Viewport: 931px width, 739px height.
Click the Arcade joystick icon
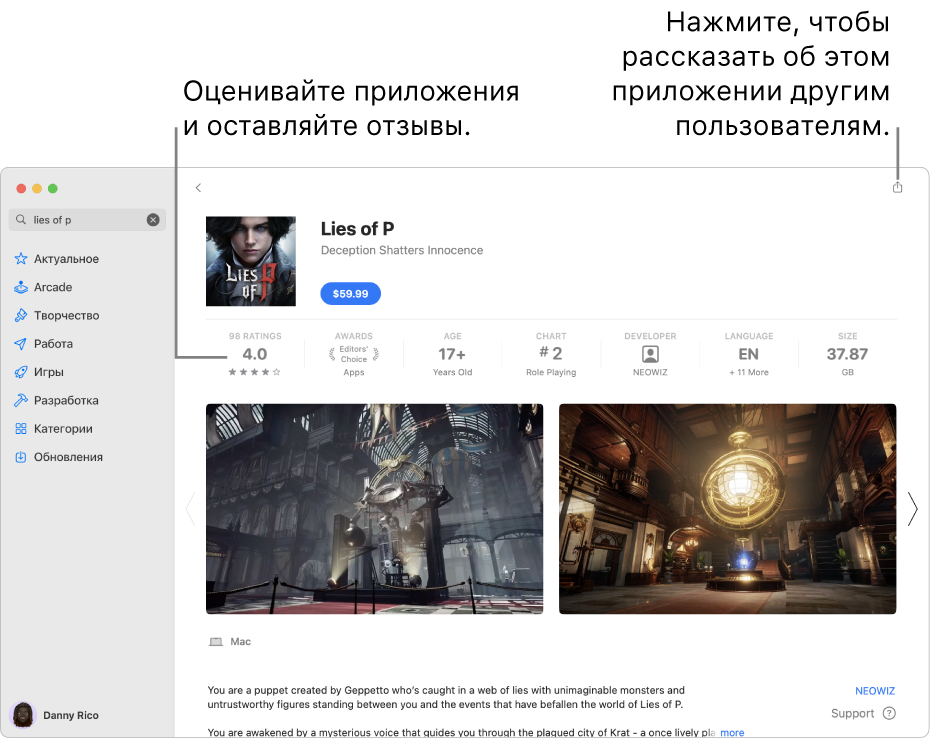(21, 287)
